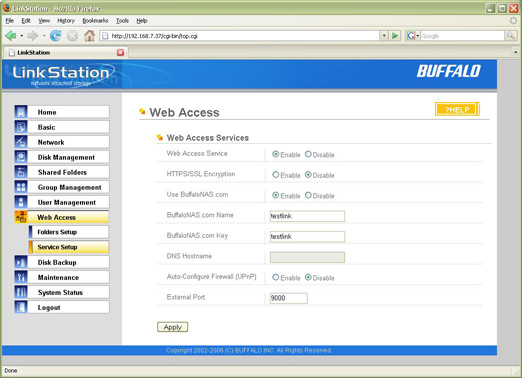Open Disk Management via its icon
Viewport: 522px width, 378px height.
[x=21, y=157]
